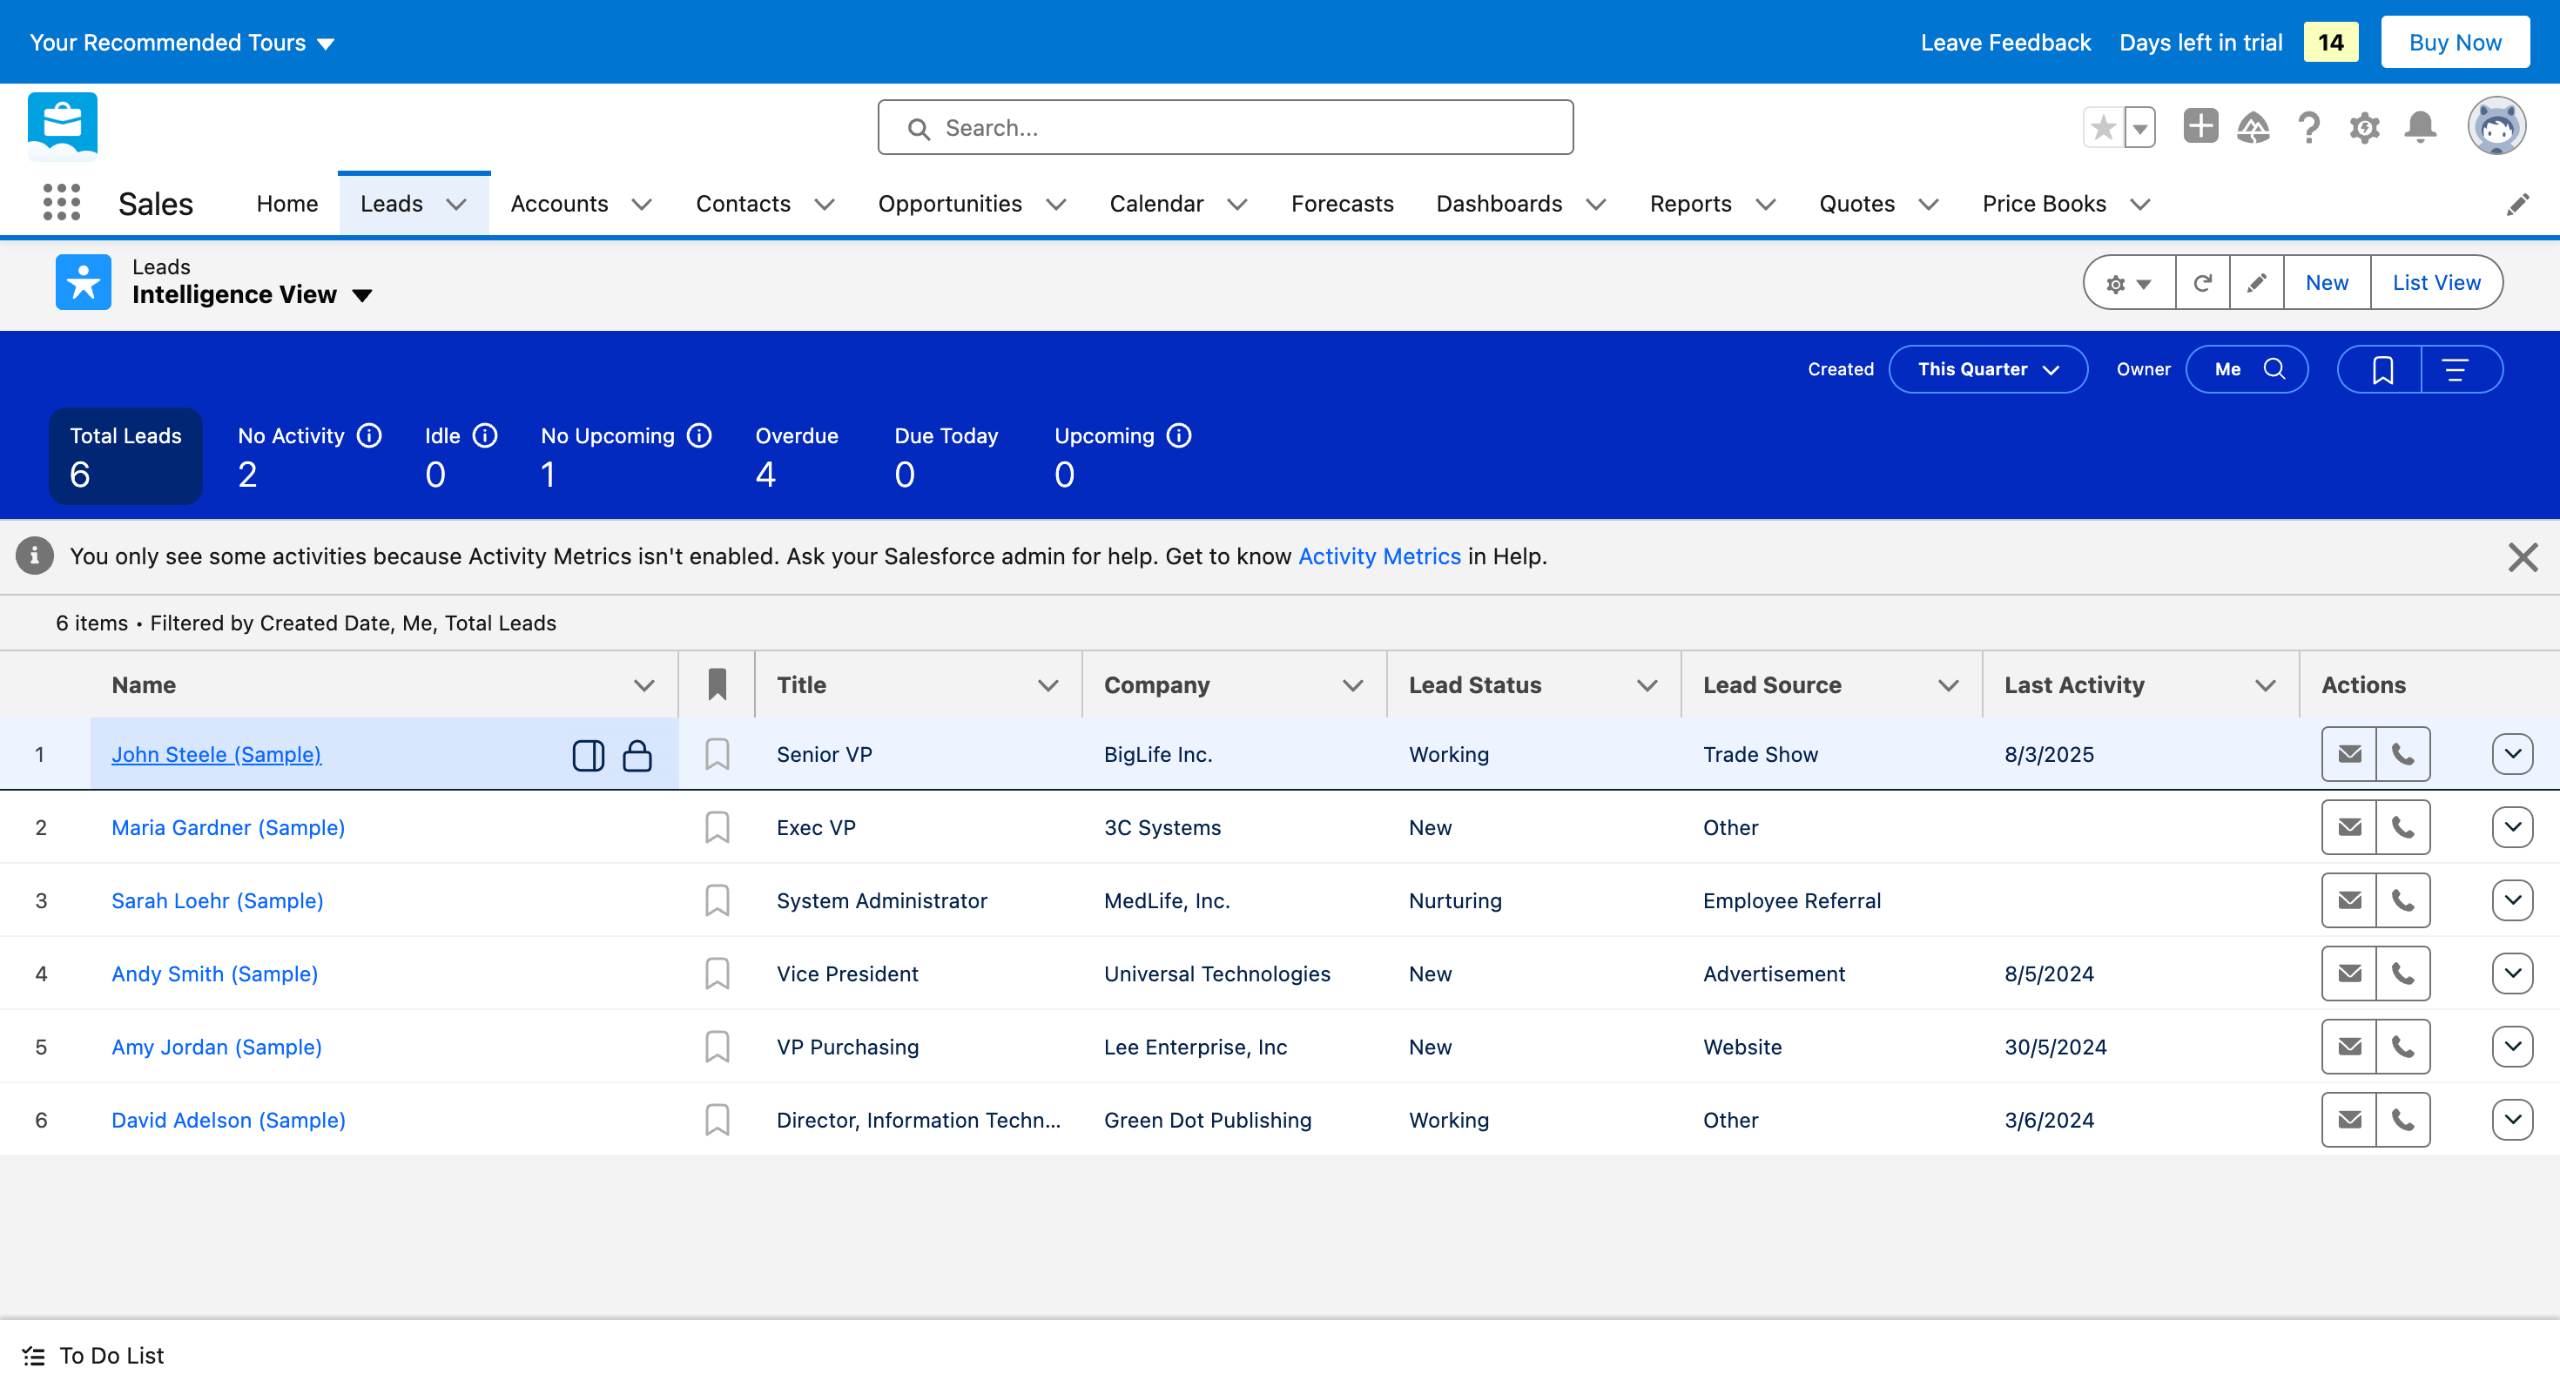Open the App Launcher grid icon
Viewport: 2560px width, 1389px height.
[x=62, y=203]
